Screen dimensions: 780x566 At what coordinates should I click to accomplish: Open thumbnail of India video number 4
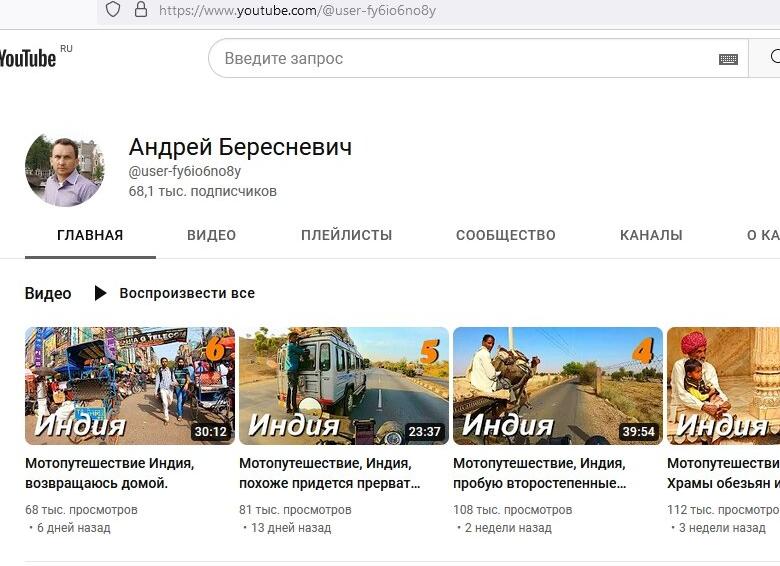pyautogui.click(x=558, y=385)
